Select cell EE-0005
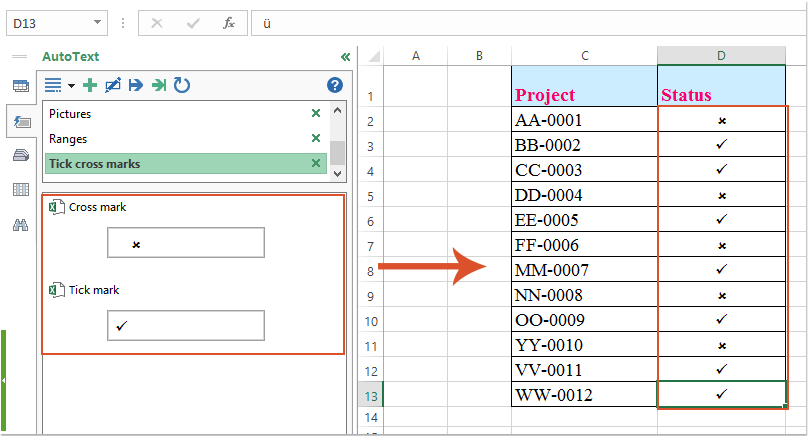Image resolution: width=808 pixels, height=436 pixels. tap(584, 220)
